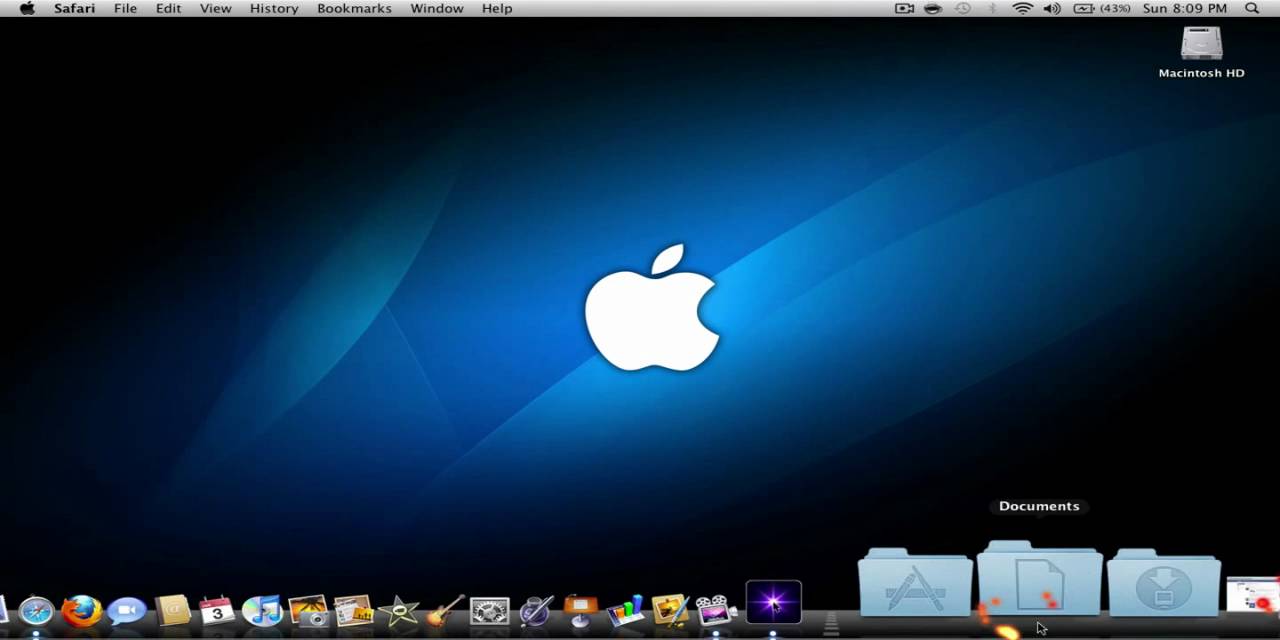This screenshot has width=1280, height=640.
Task: Open the photo-with-paintbrush app icon
Action: coord(671,610)
